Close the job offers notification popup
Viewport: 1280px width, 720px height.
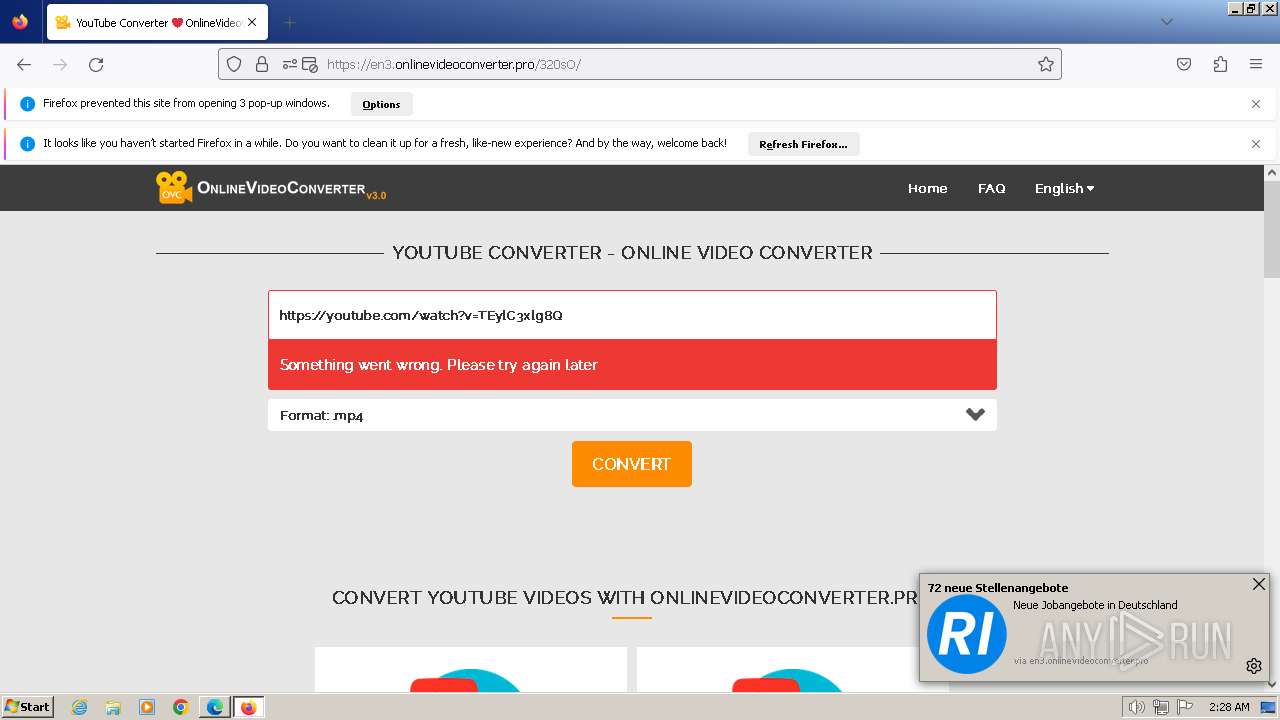coord(1259,584)
